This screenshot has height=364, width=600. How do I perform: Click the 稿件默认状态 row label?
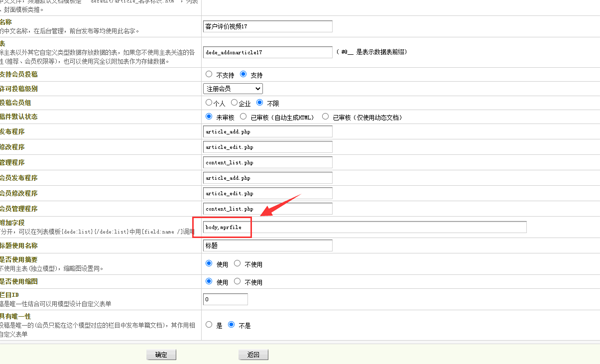click(x=19, y=117)
